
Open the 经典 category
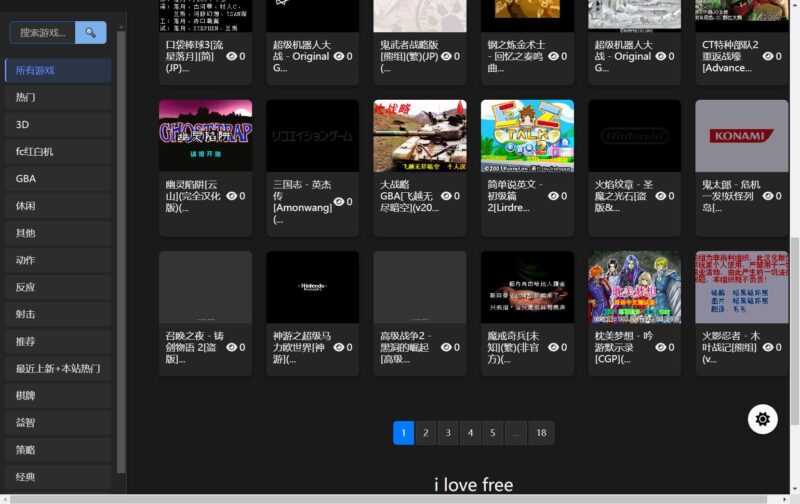pyautogui.click(x=58, y=477)
